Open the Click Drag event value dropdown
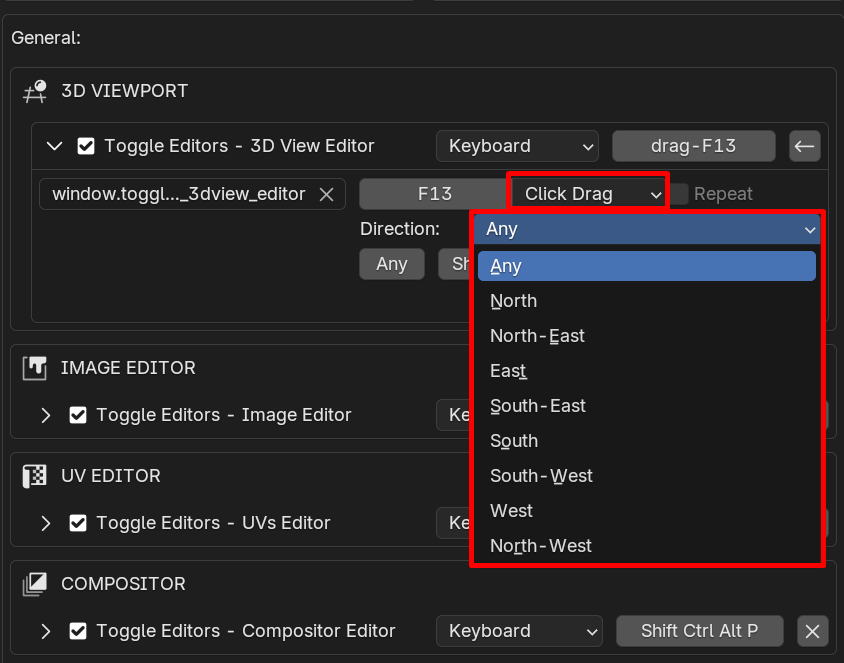The image size is (844, 663). [x=589, y=194]
